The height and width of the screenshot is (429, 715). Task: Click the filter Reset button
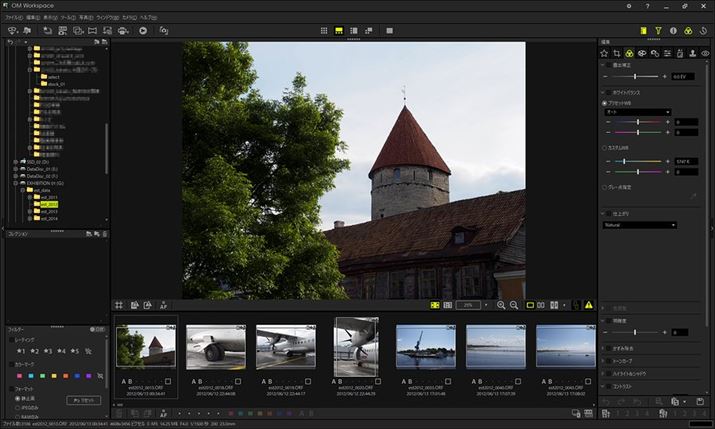coord(82,399)
